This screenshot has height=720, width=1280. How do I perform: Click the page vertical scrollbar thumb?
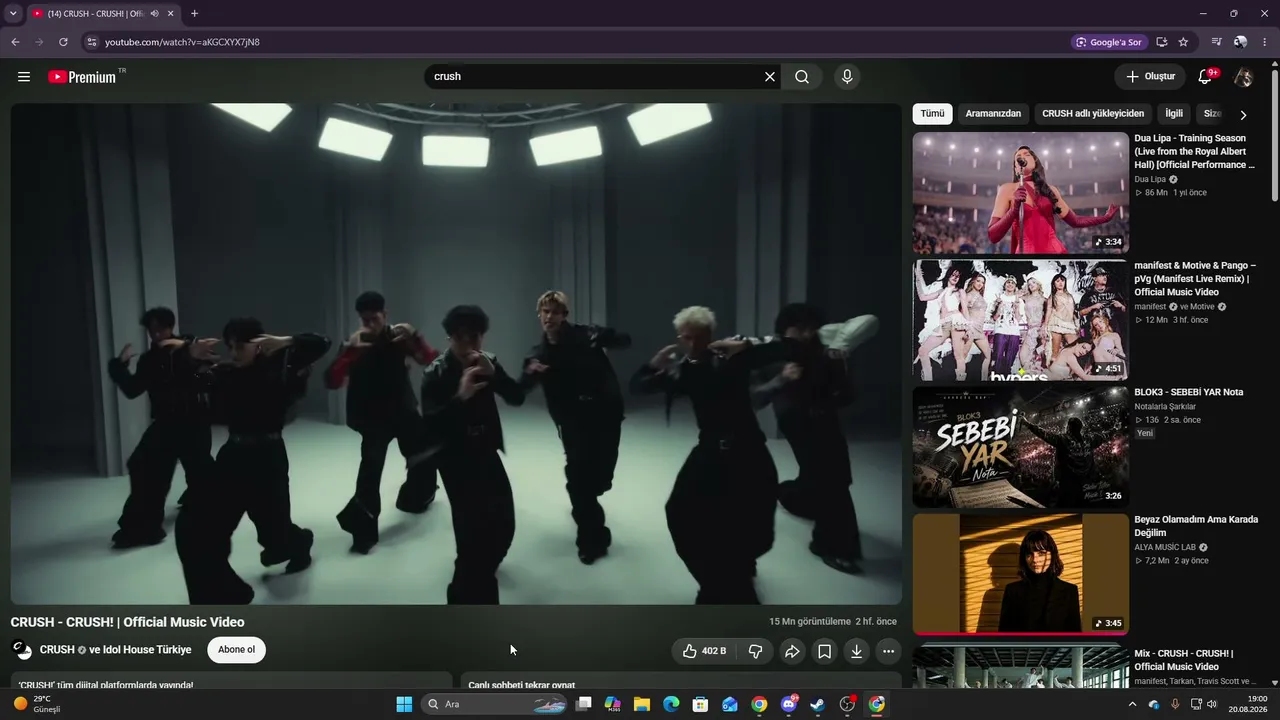point(1275,135)
